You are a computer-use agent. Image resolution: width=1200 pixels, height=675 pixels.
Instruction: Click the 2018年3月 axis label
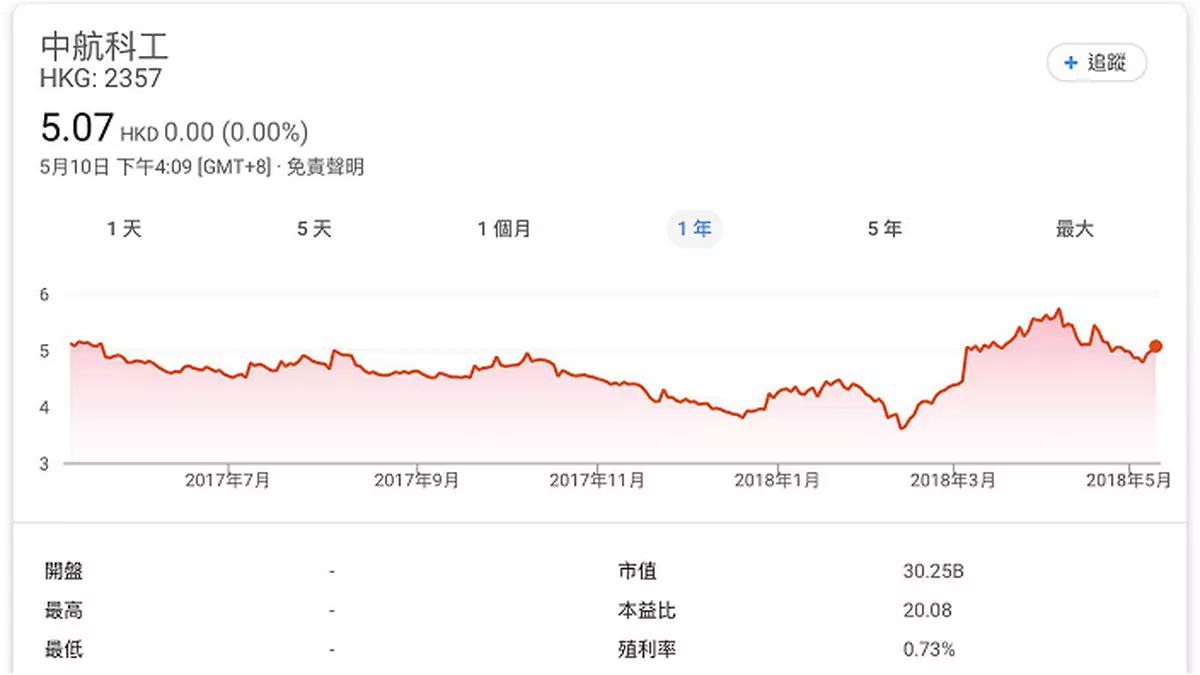coord(953,481)
